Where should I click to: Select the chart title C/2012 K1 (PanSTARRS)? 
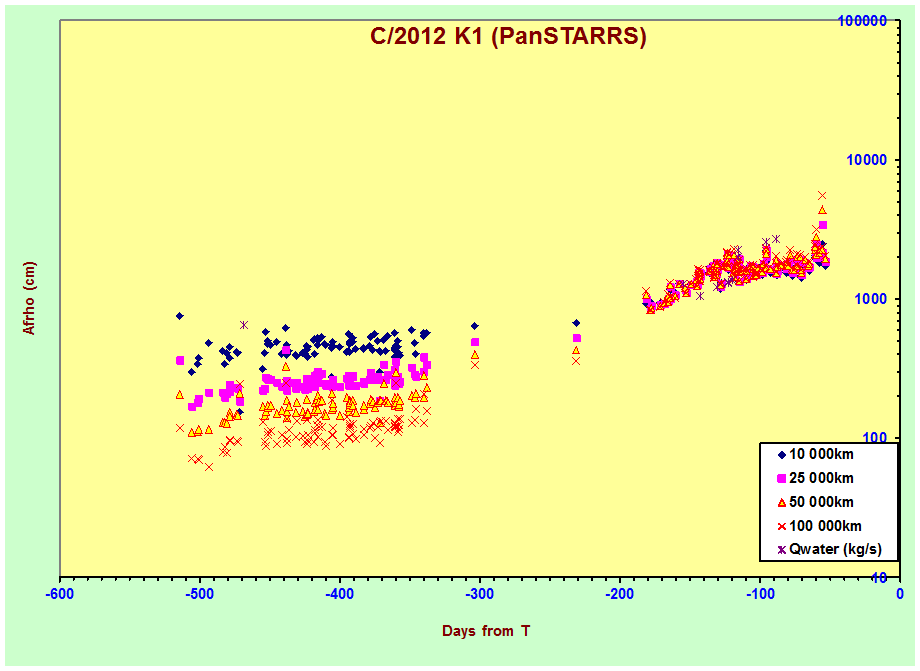508,36
